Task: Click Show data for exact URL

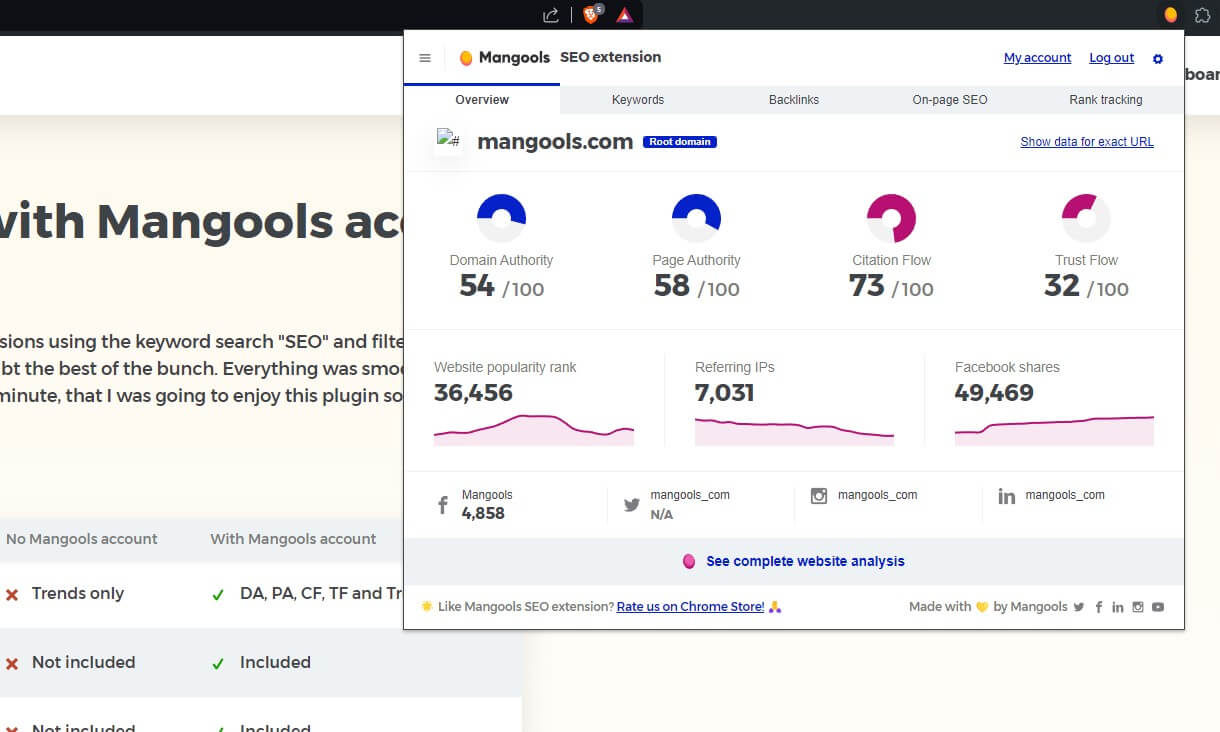Action: pos(1087,142)
